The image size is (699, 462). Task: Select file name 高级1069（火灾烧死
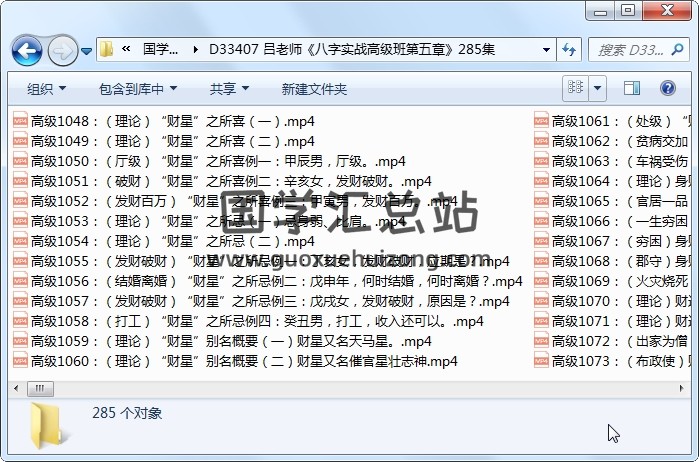pos(621,281)
